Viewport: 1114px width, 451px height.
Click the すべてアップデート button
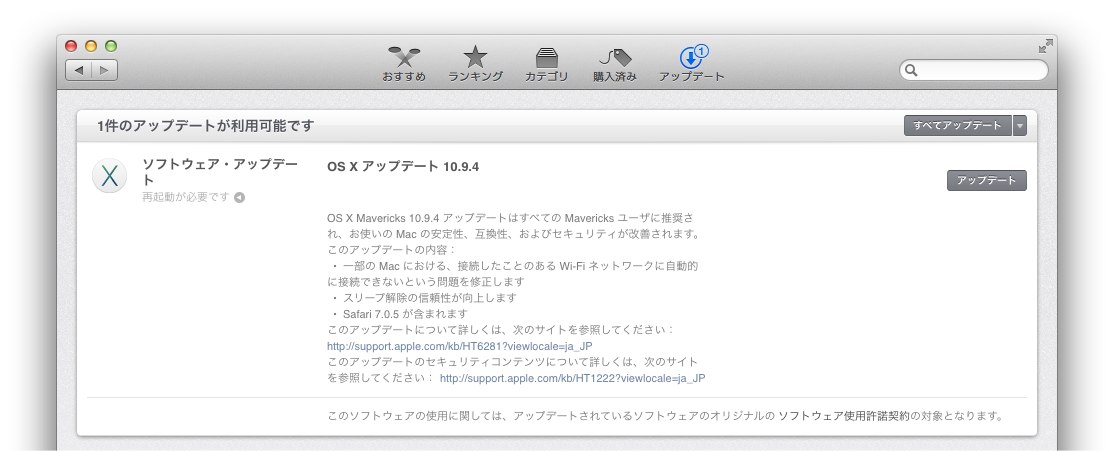(x=958, y=126)
